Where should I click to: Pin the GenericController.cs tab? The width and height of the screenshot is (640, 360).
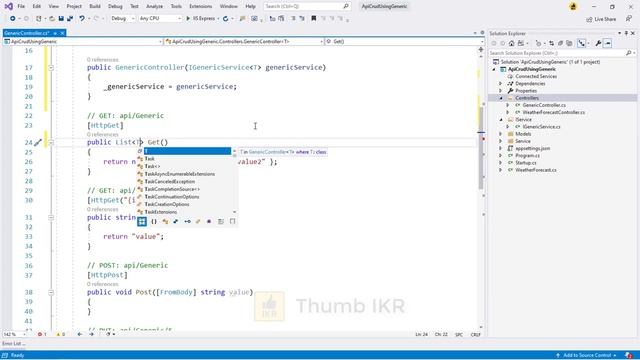click(x=55, y=33)
